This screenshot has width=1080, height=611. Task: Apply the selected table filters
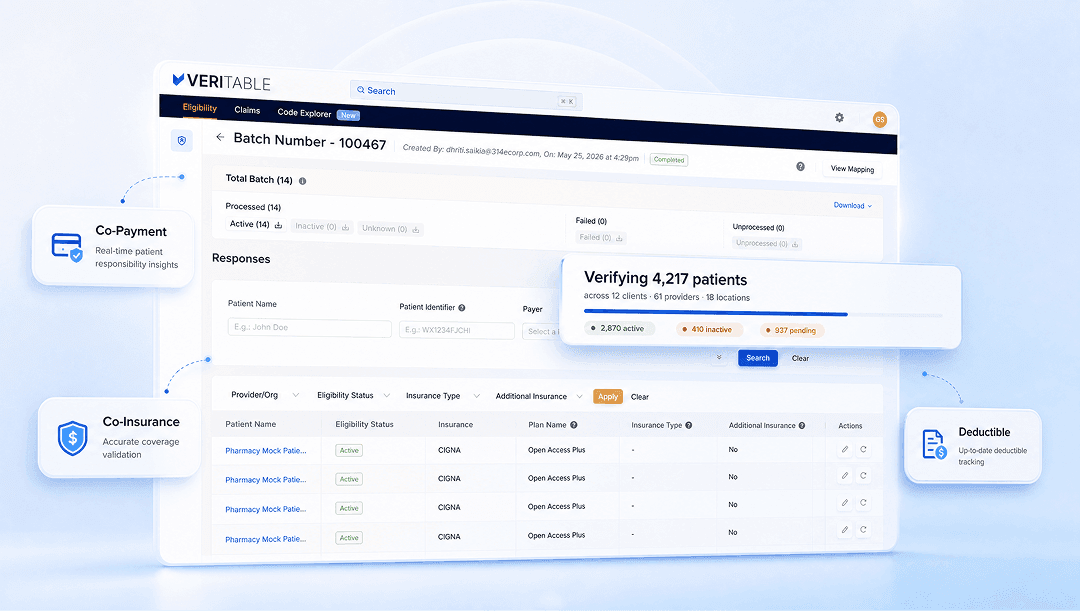pyautogui.click(x=608, y=397)
